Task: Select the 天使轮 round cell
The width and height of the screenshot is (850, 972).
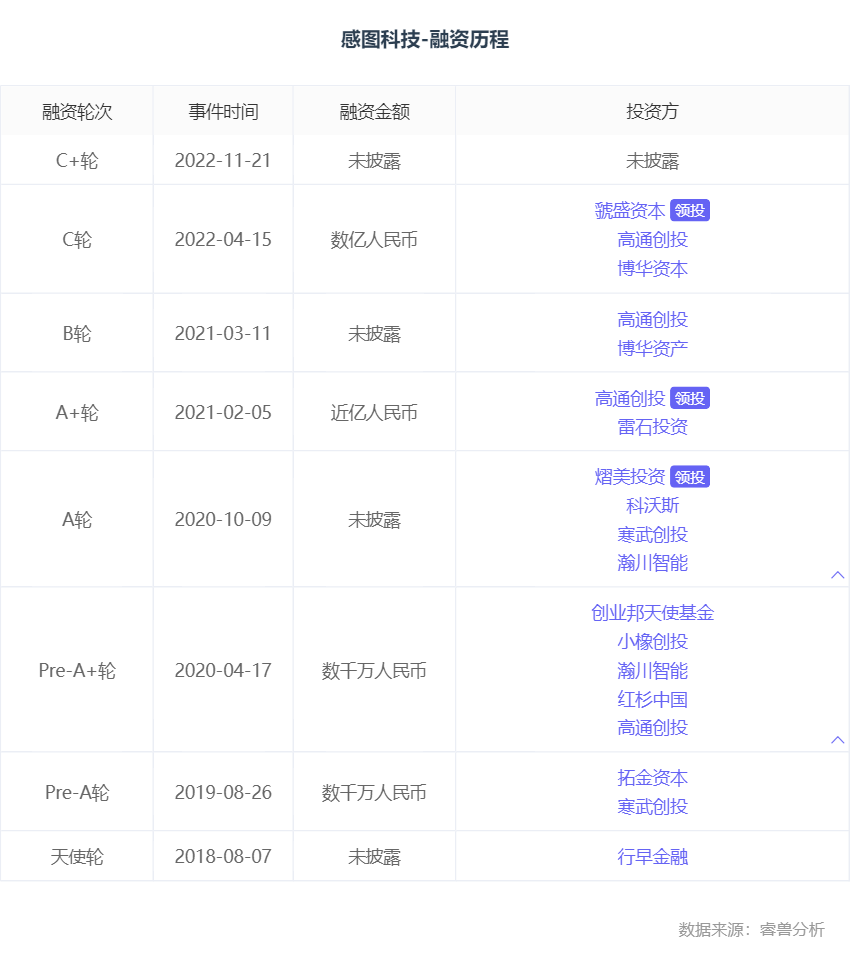Action: (77, 857)
